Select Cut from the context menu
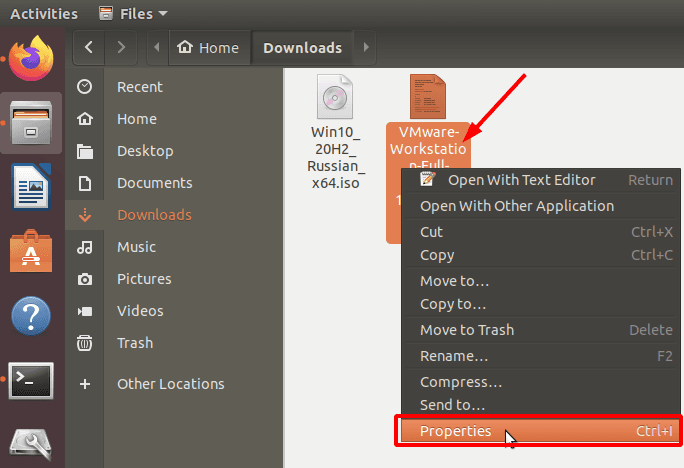Image resolution: width=684 pixels, height=468 pixels. click(x=540, y=232)
